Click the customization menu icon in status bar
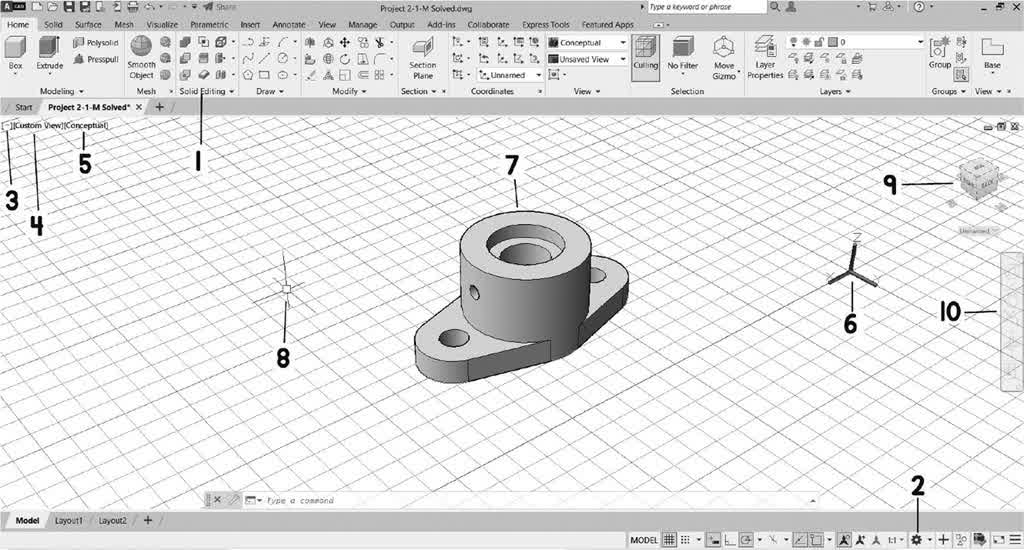1024x550 pixels. [1015, 540]
